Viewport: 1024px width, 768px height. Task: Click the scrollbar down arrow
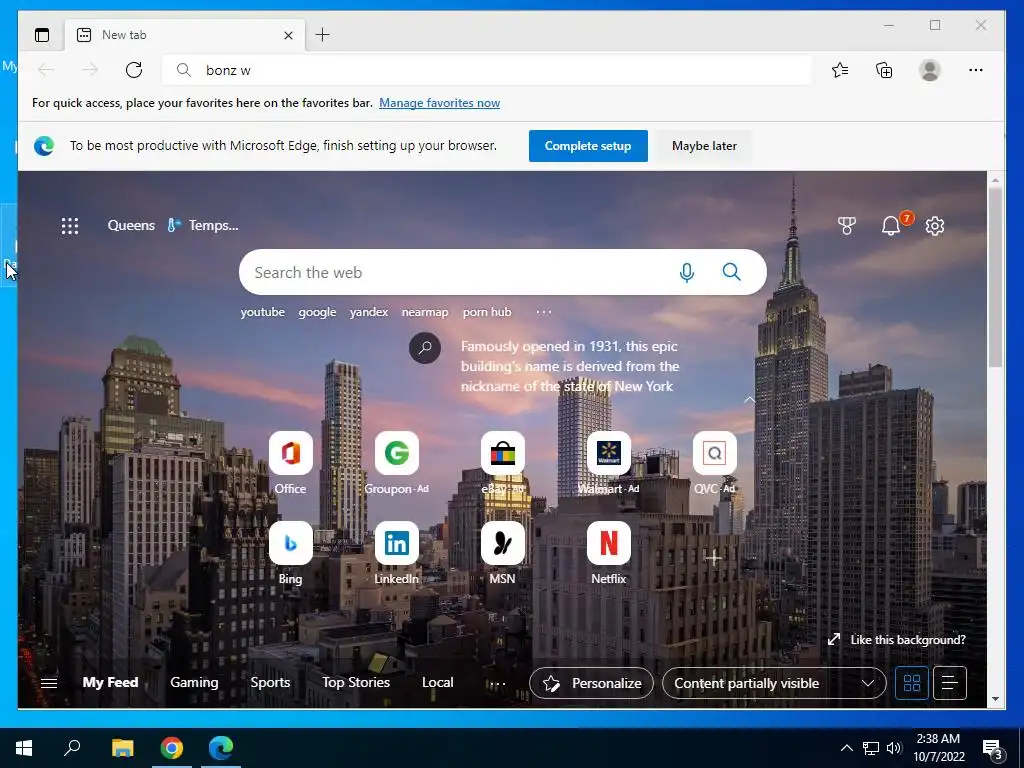coord(995,699)
